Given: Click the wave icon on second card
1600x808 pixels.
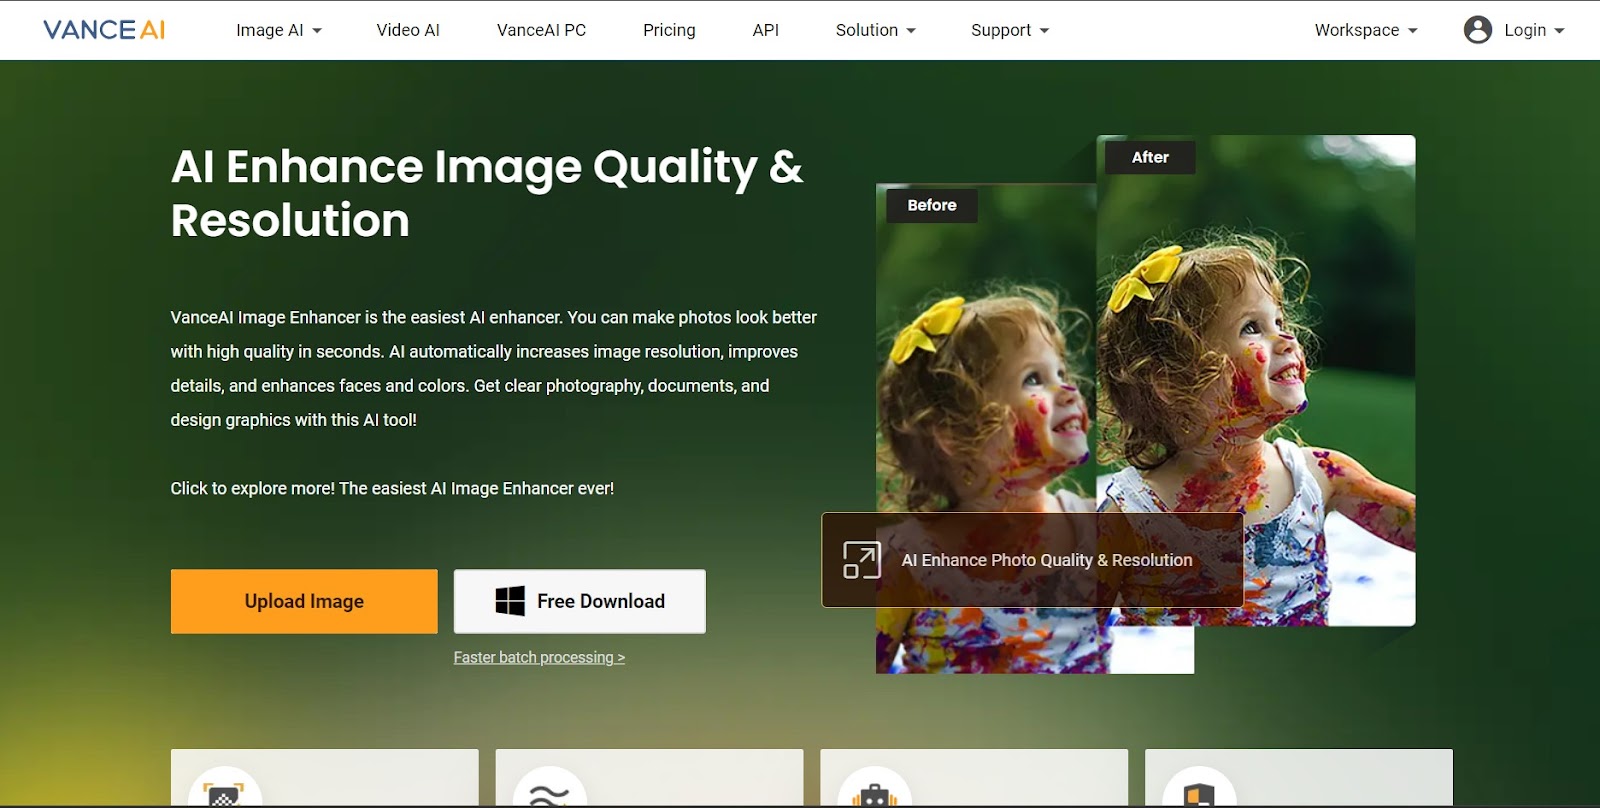Looking at the screenshot, I should click(x=549, y=795).
